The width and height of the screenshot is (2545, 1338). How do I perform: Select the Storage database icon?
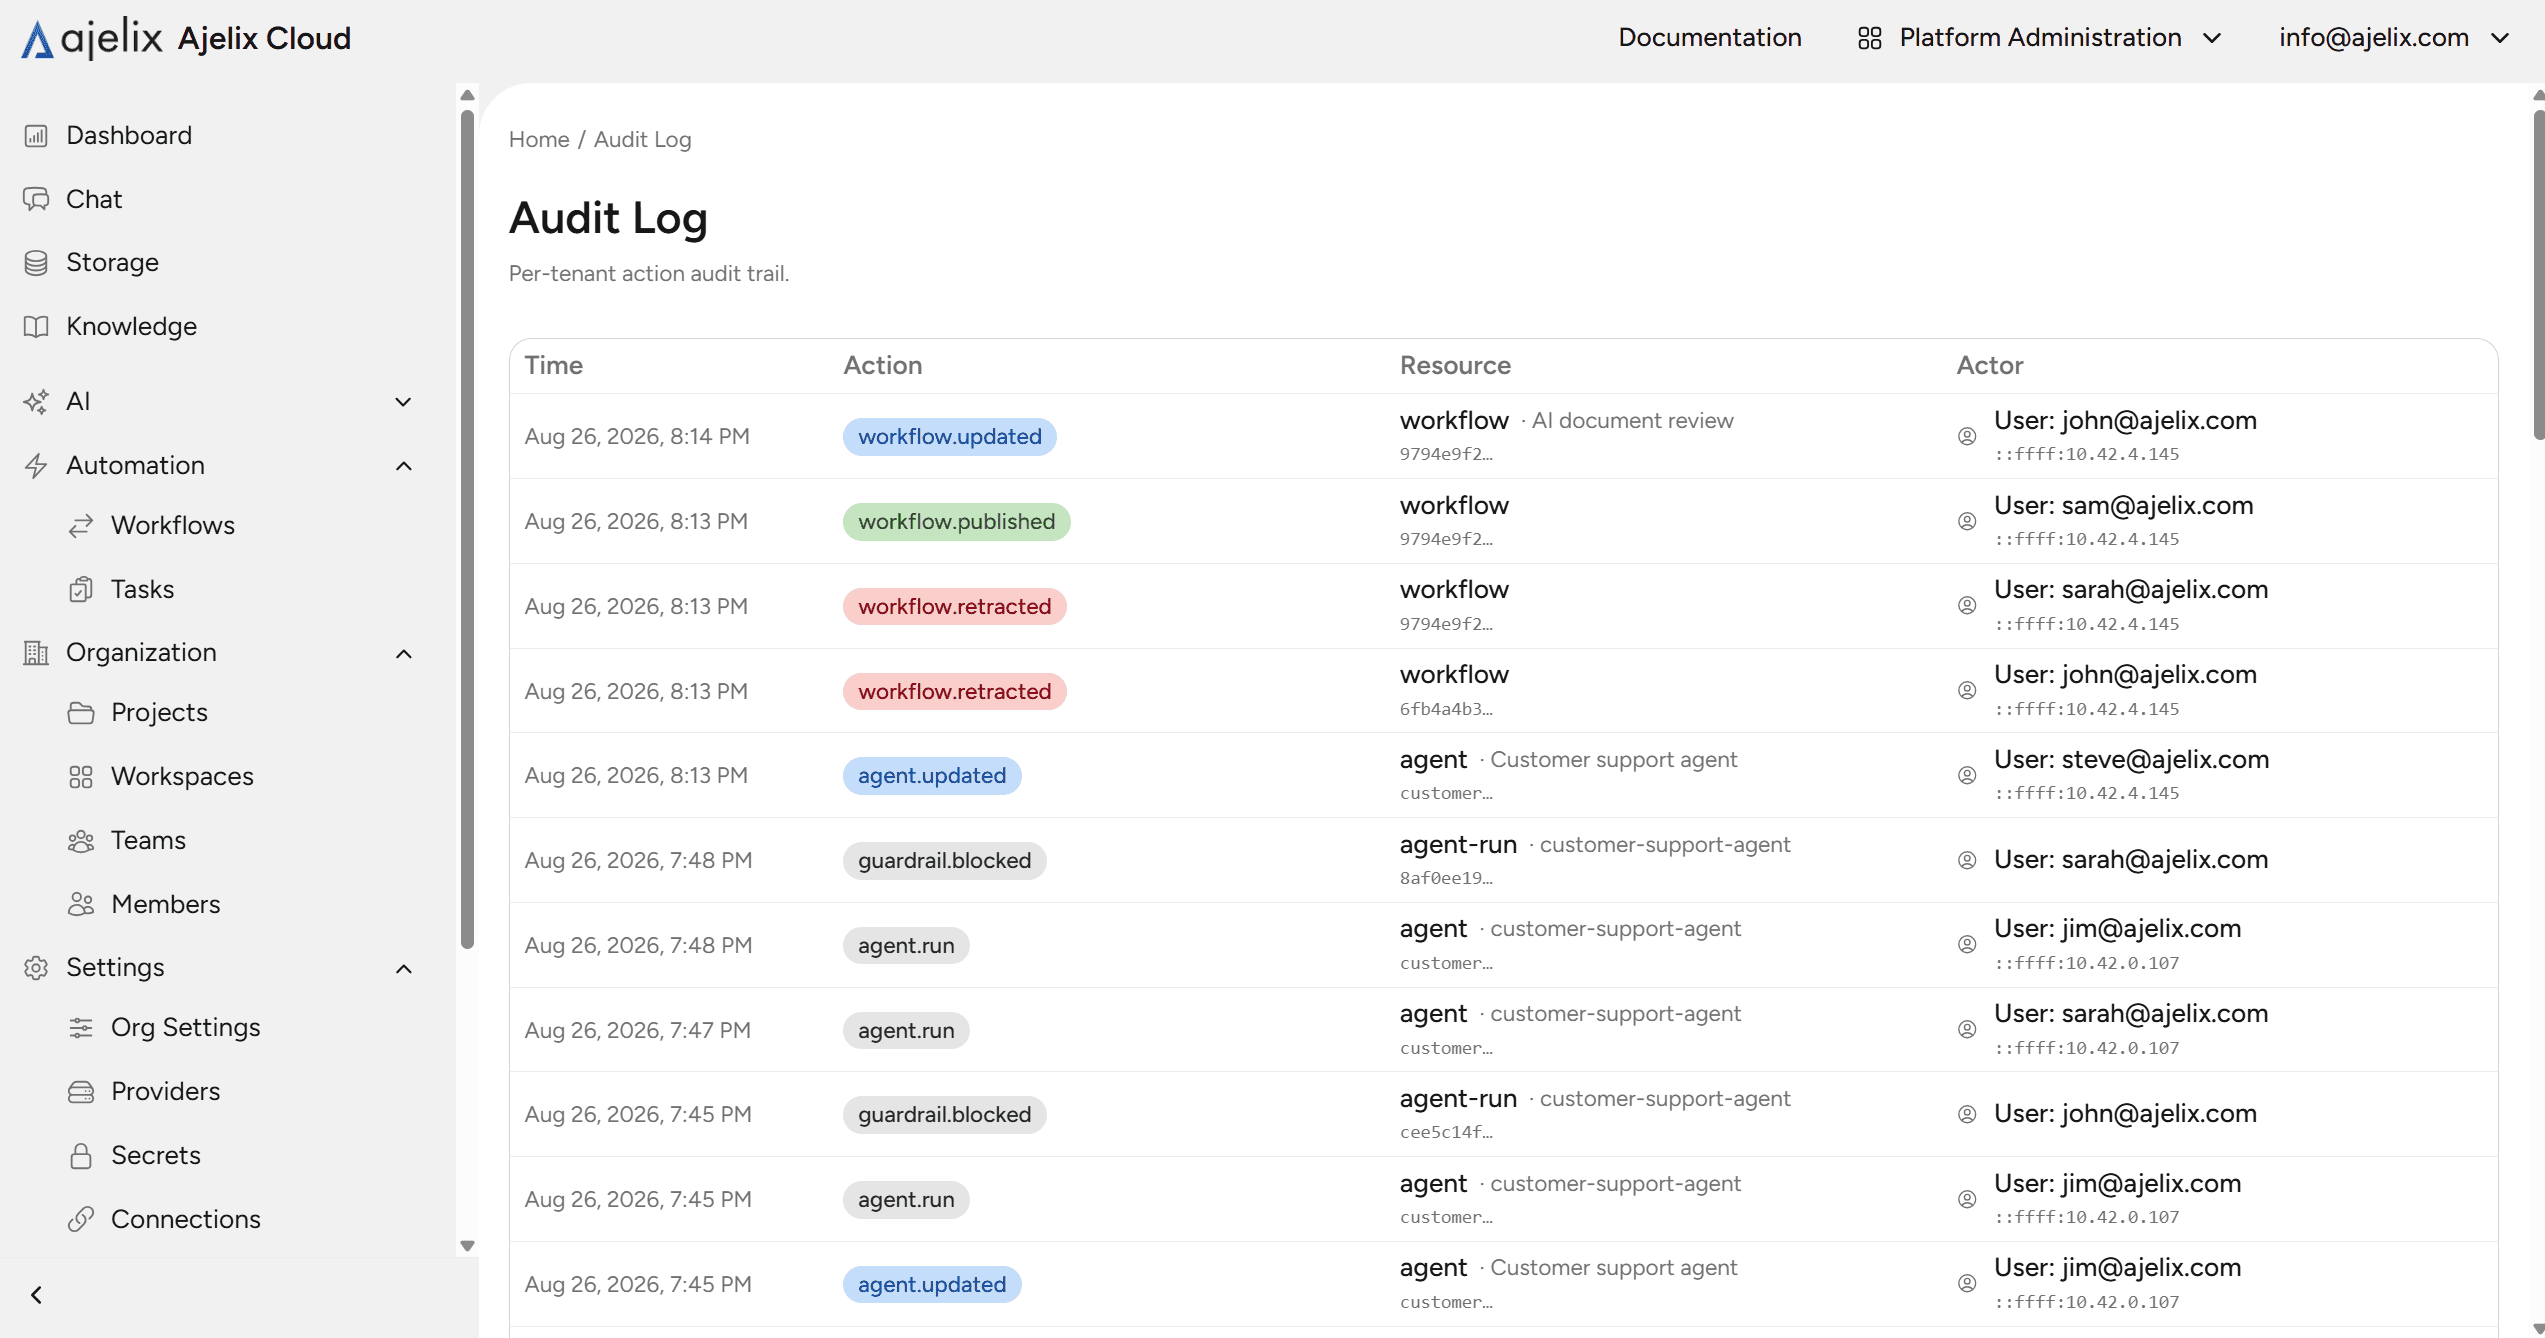[36, 262]
